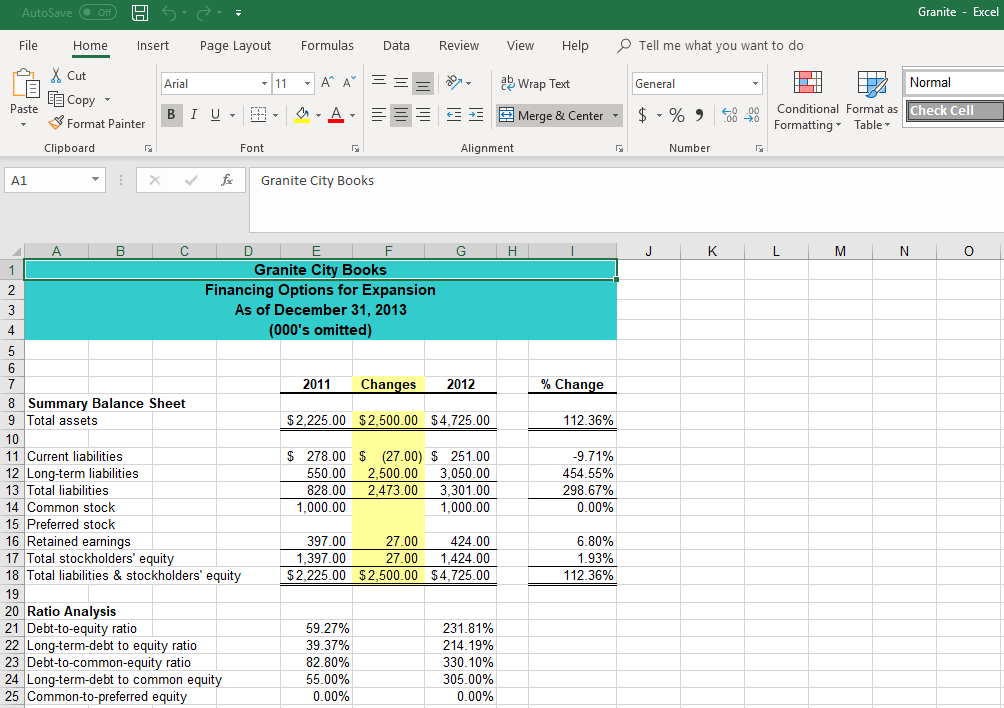
Task: Click Align Right icon
Action: click(x=423, y=115)
